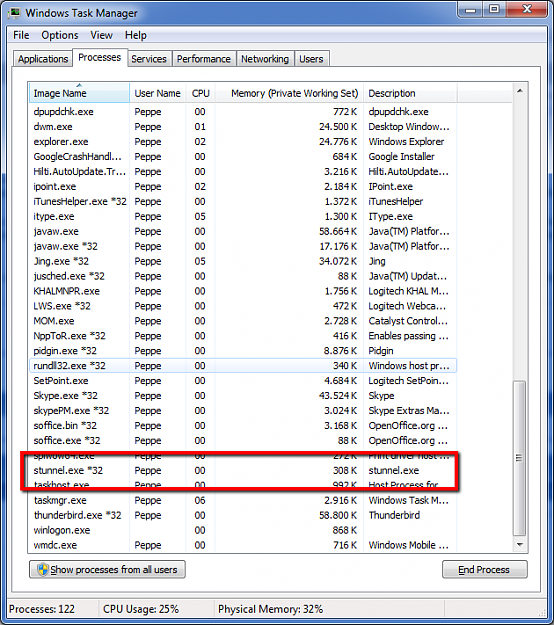Screen dimensions: 554x625
Task: Select the dwm.exe process
Action: (x=243, y=127)
